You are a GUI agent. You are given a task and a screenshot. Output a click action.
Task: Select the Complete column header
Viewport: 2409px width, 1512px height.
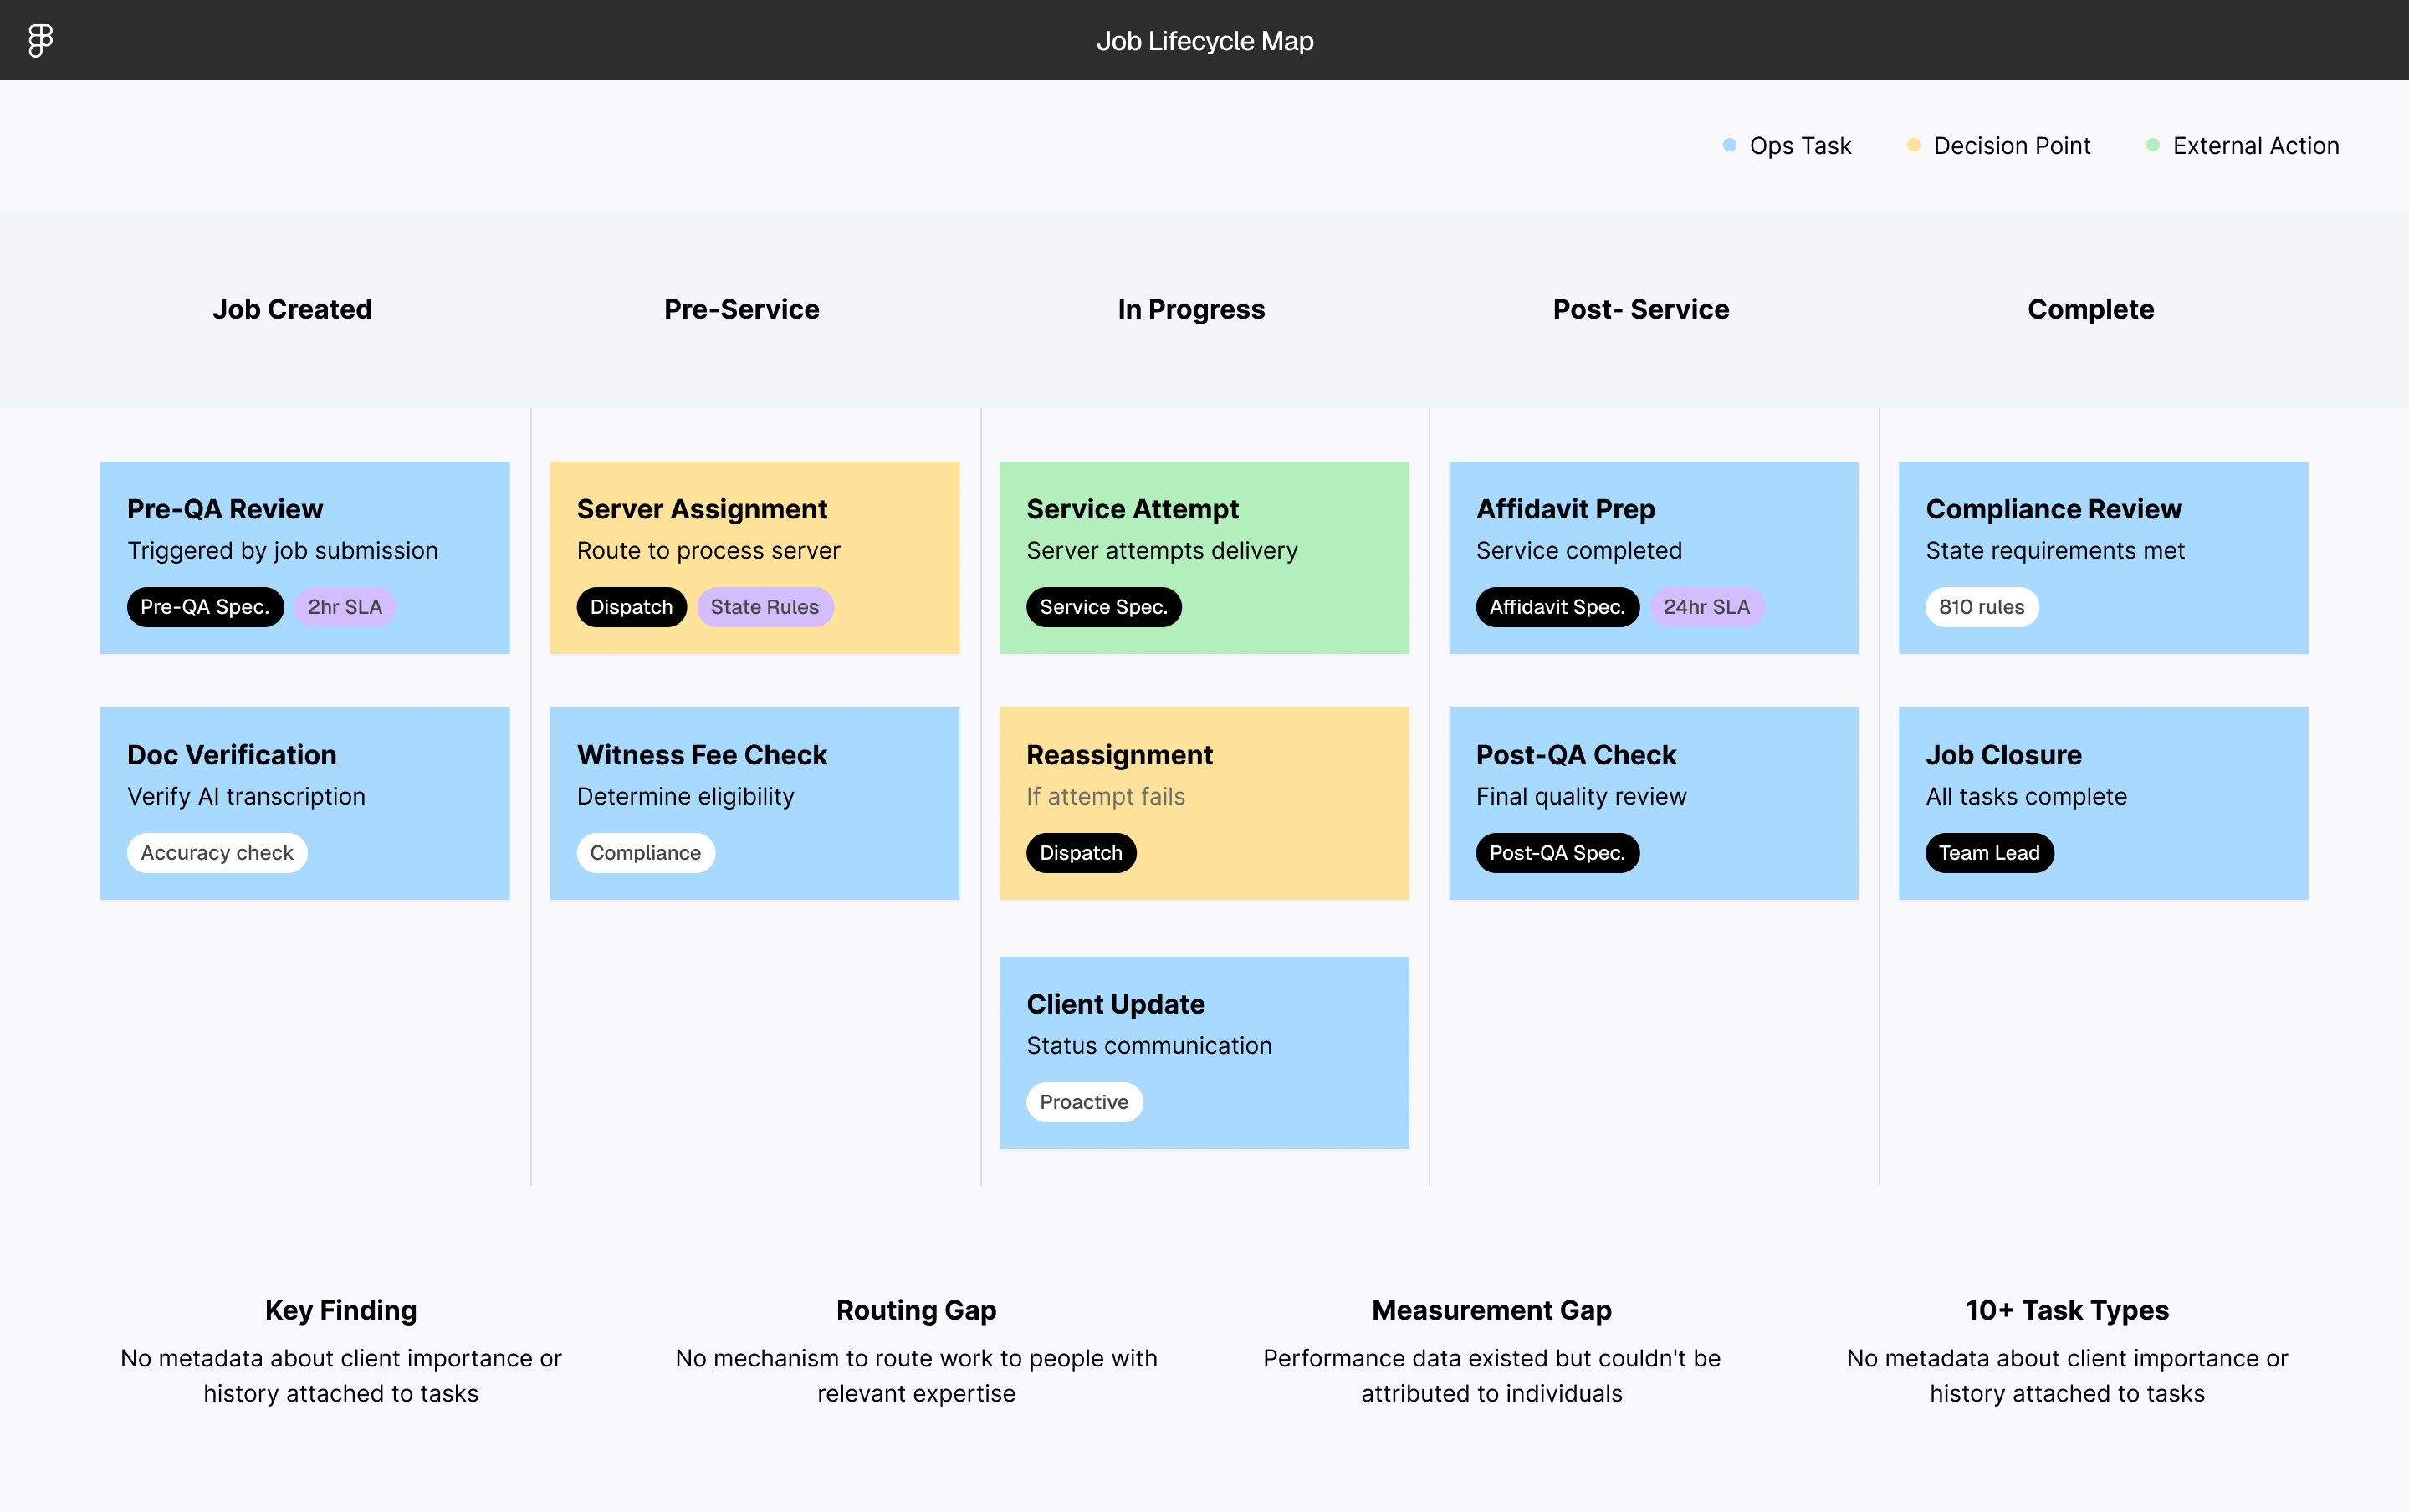coord(2089,309)
